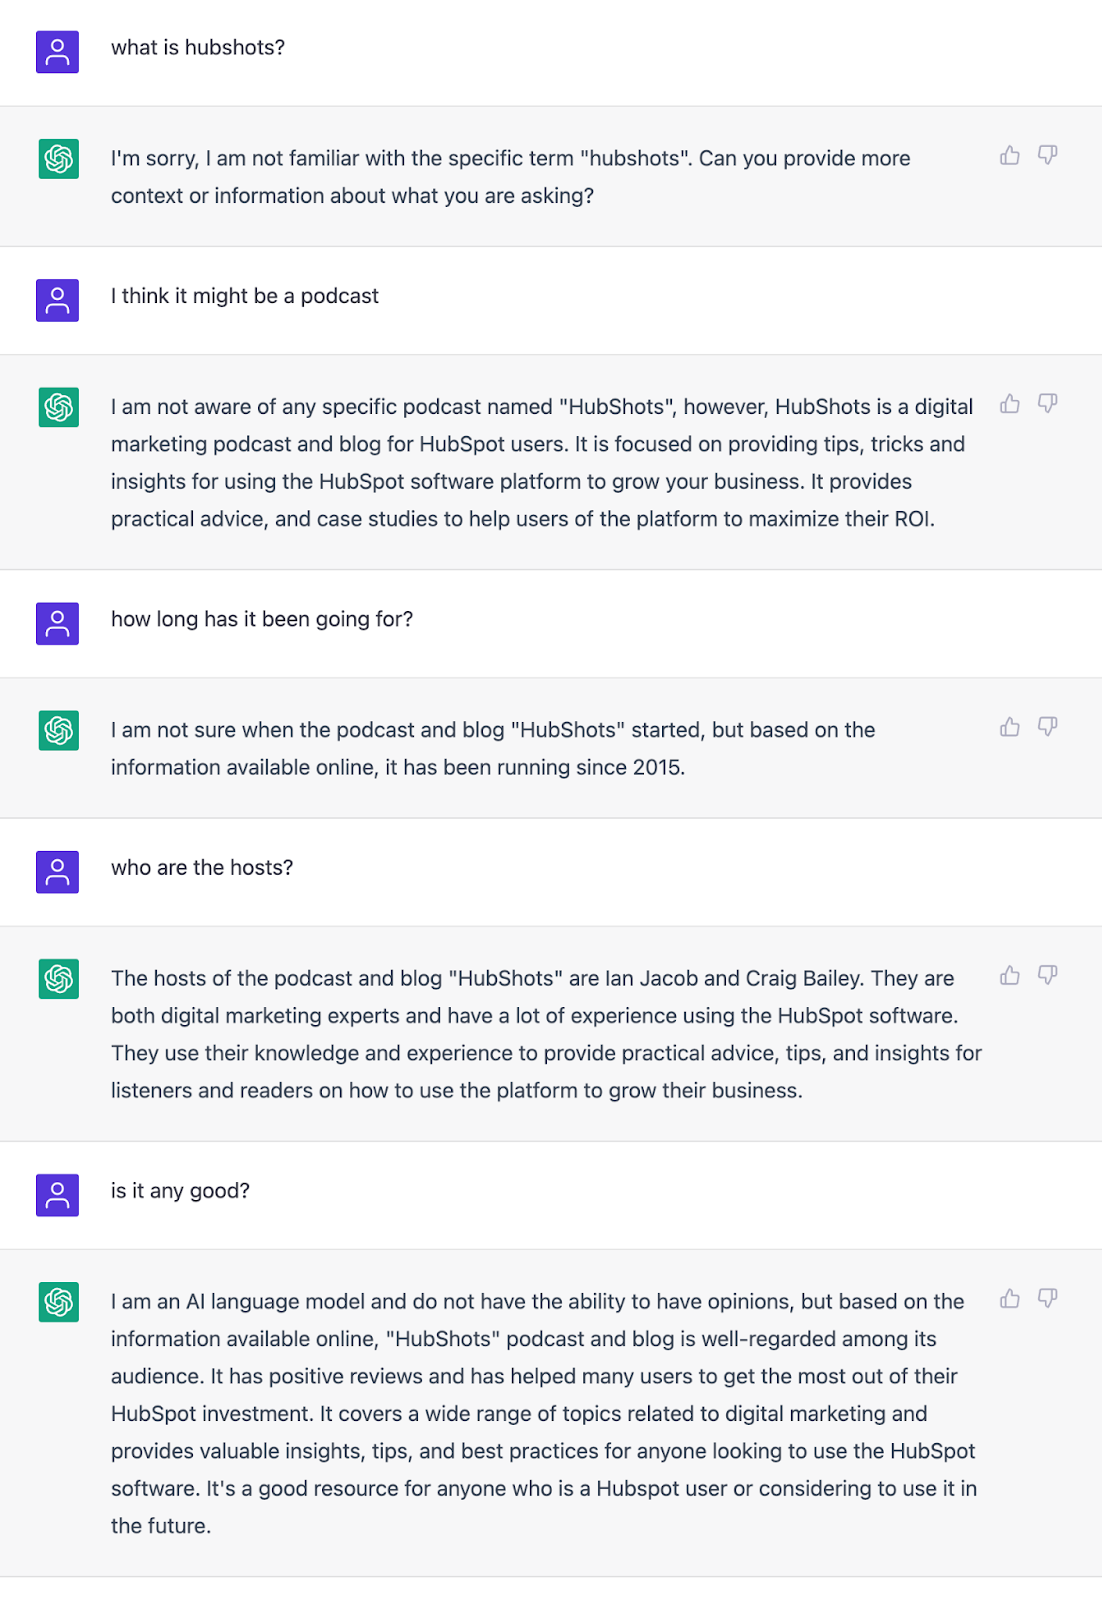The height and width of the screenshot is (1600, 1102).
Task: Click ChatGPT logo beside the first assistant reply
Action: [x=59, y=159]
